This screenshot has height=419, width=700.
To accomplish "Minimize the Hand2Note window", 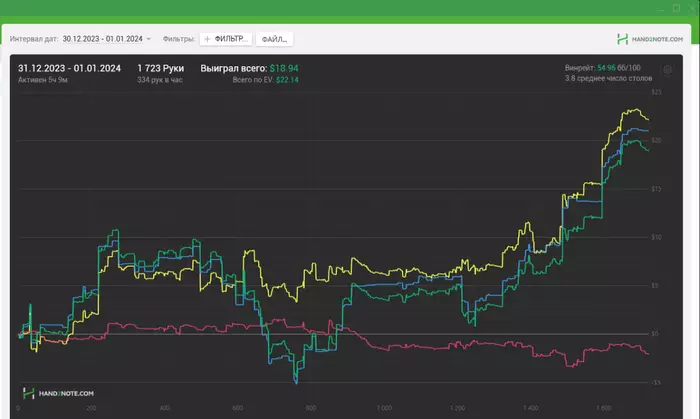I will (x=661, y=8).
